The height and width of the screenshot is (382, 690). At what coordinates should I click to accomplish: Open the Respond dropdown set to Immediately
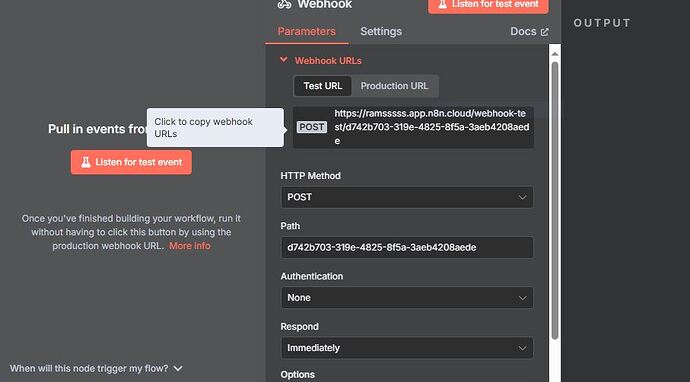coord(407,348)
